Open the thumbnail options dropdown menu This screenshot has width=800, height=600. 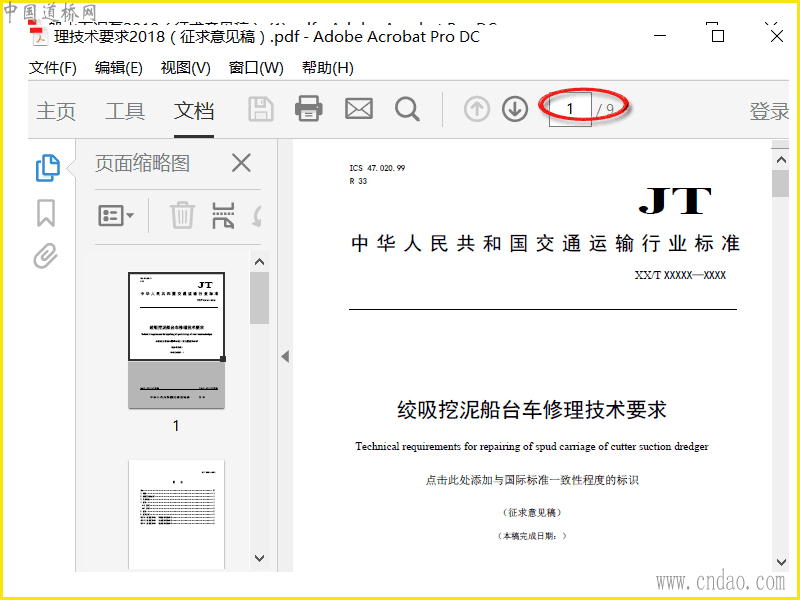(116, 215)
